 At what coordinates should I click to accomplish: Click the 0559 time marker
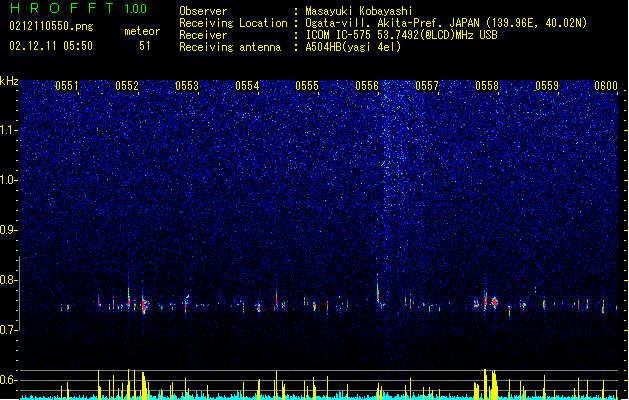point(547,86)
